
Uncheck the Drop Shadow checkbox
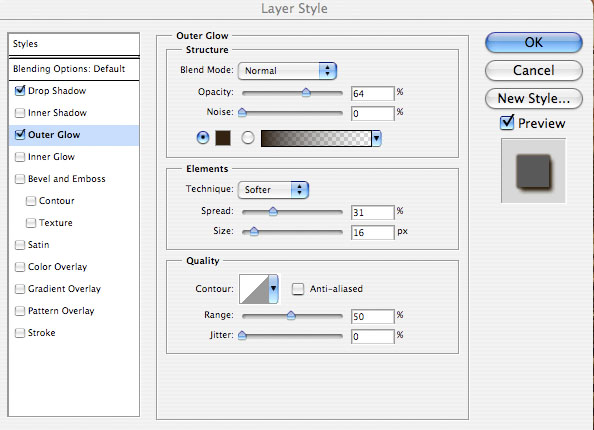[x=20, y=91]
